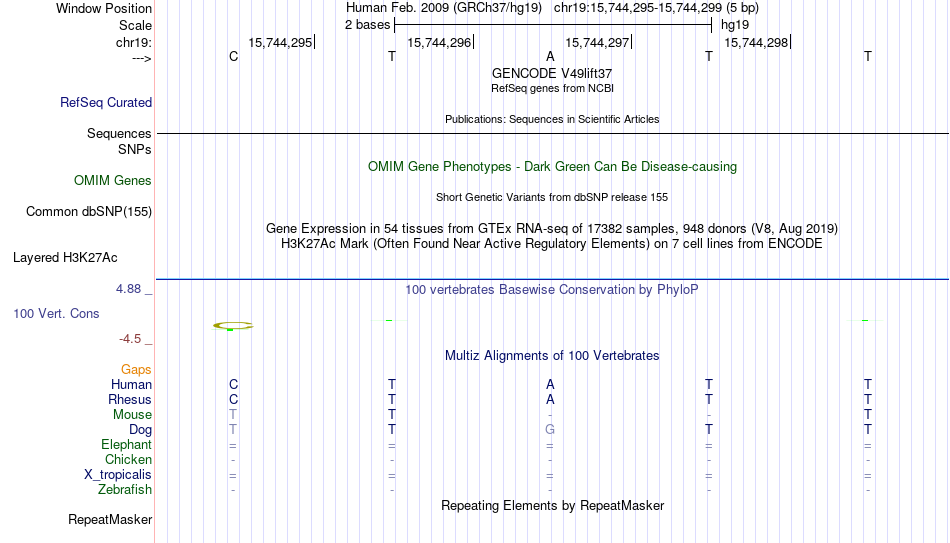This screenshot has height=543, width=950.
Task: Click base C in the Rhesus alignment row
Action: (x=233, y=399)
